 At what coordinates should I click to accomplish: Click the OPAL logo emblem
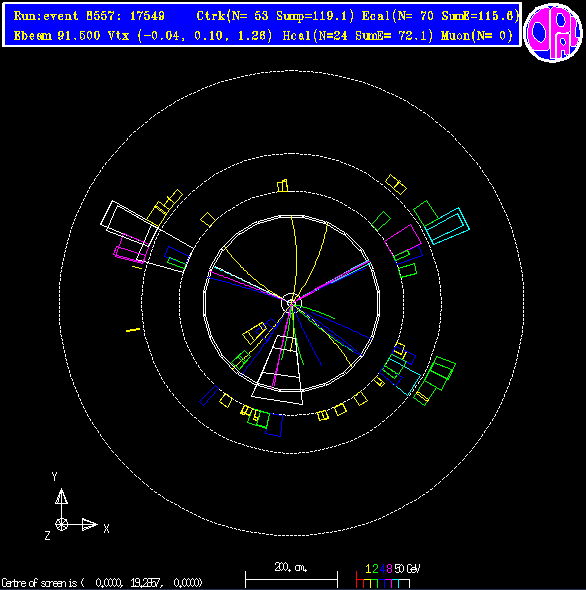pyautogui.click(x=553, y=33)
